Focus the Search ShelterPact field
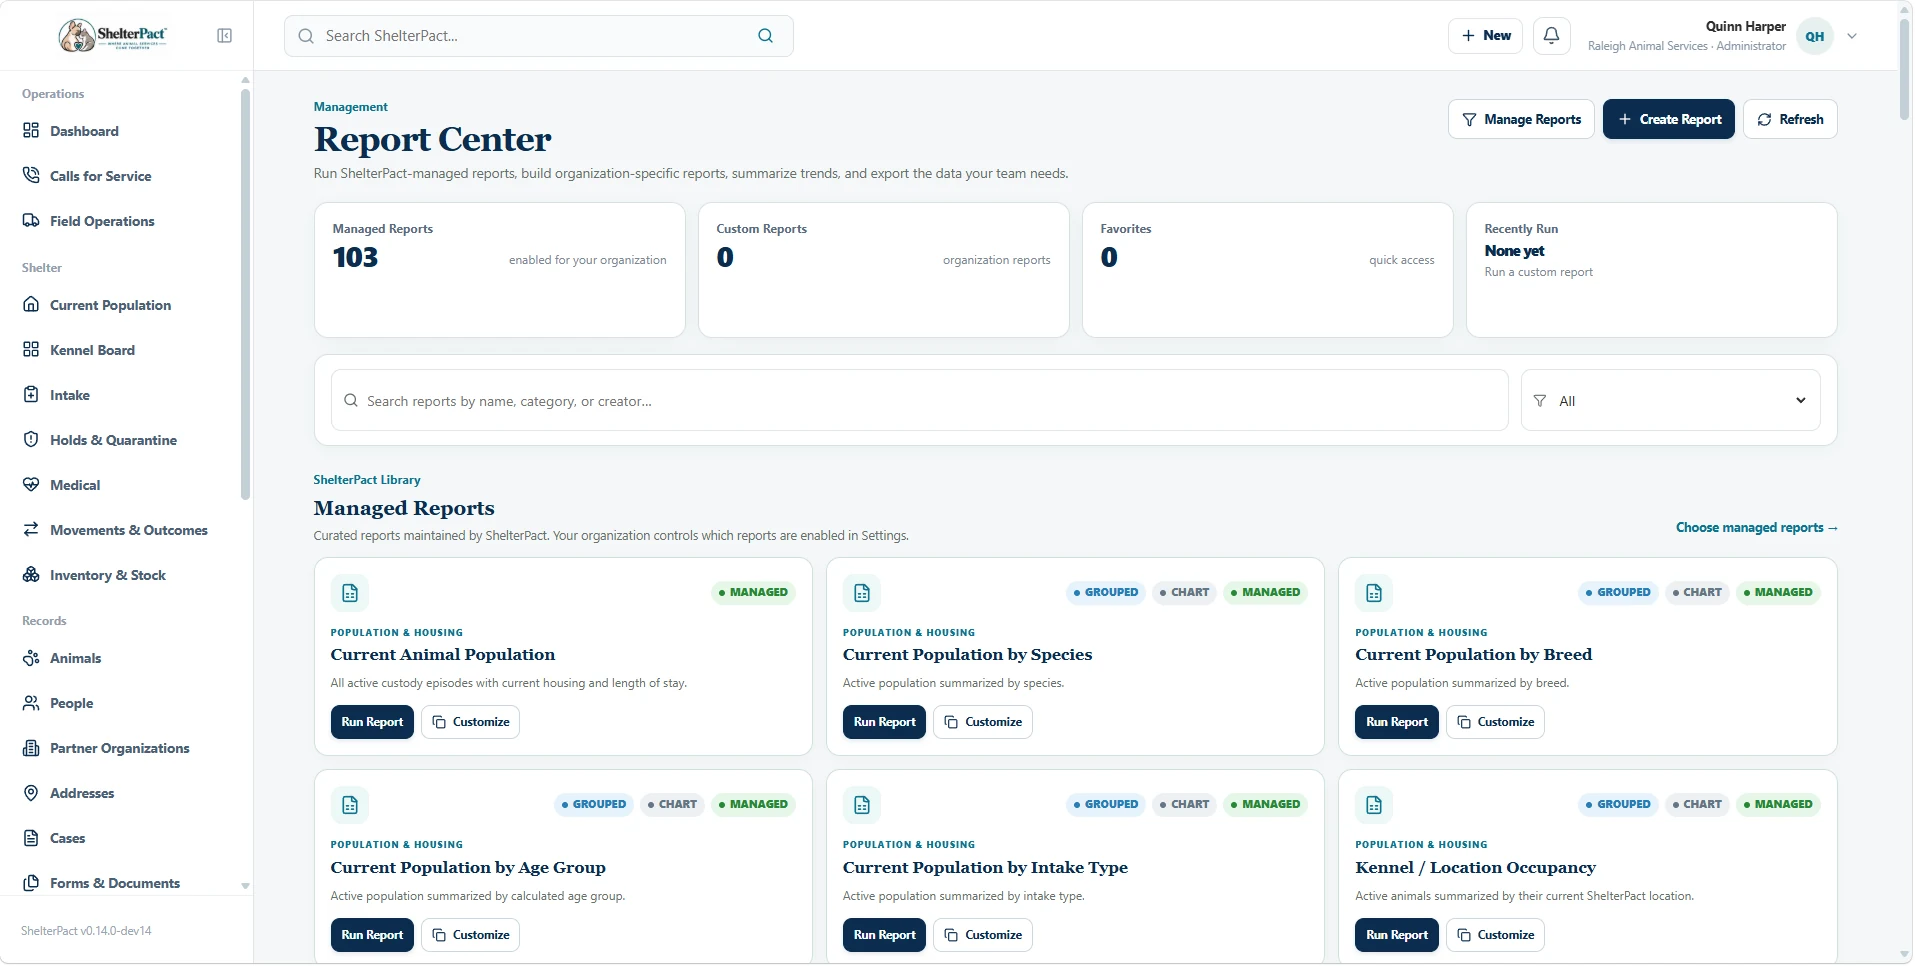Viewport: 1915px width, 966px height. point(538,36)
